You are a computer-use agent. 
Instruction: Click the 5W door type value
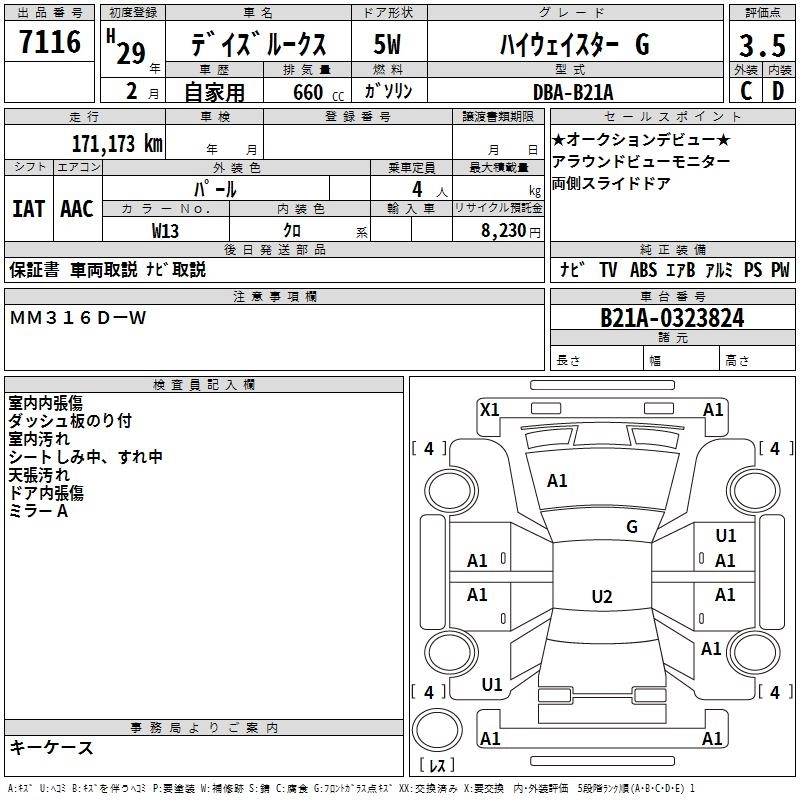387,44
